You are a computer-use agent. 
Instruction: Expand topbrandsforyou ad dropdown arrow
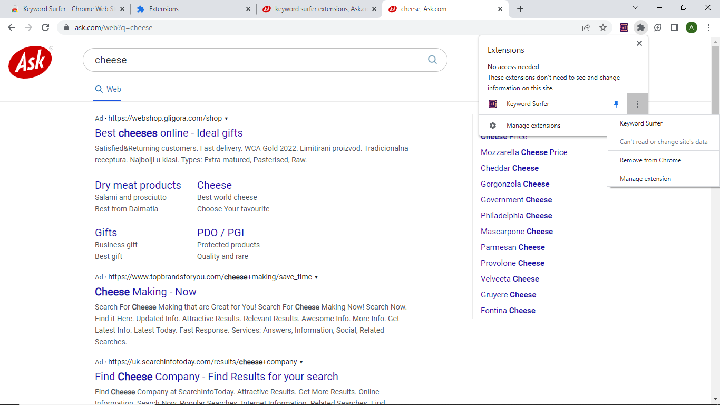316,277
